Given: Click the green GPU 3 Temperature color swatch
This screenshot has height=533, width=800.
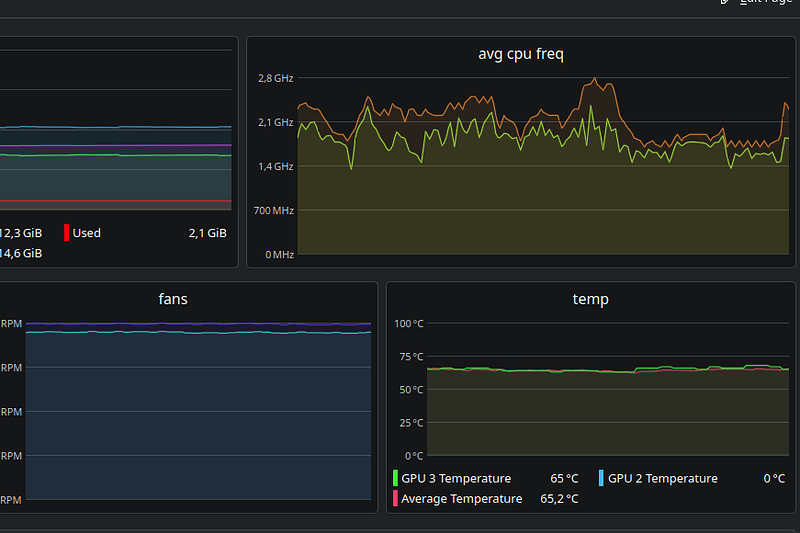Looking at the screenshot, I should [395, 478].
